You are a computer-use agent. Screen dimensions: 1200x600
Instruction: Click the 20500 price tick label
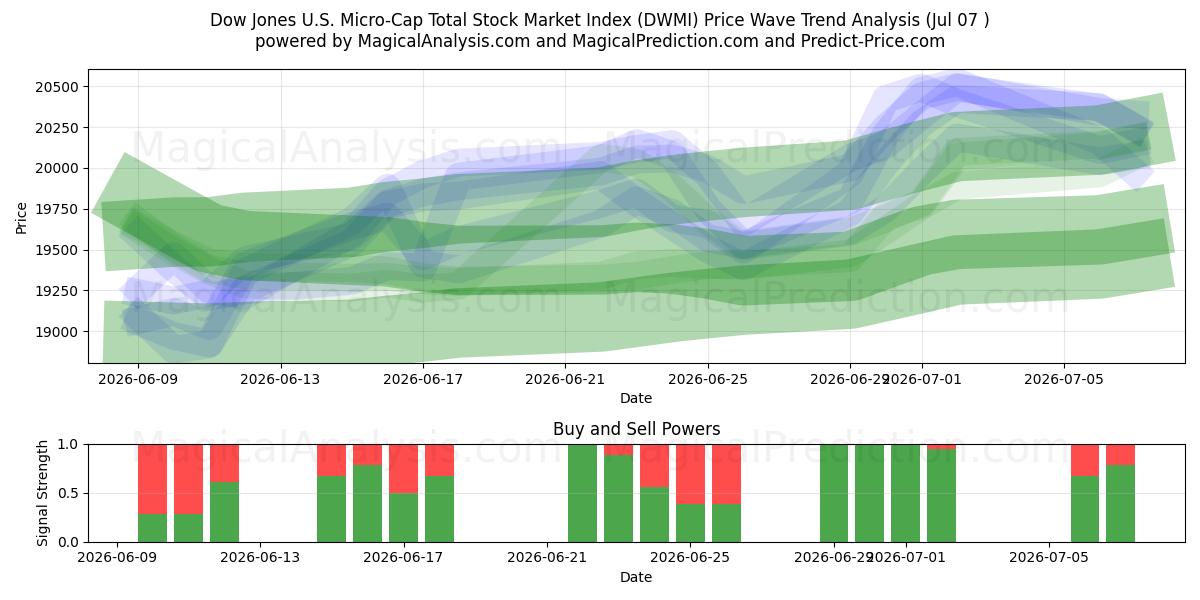(58, 87)
